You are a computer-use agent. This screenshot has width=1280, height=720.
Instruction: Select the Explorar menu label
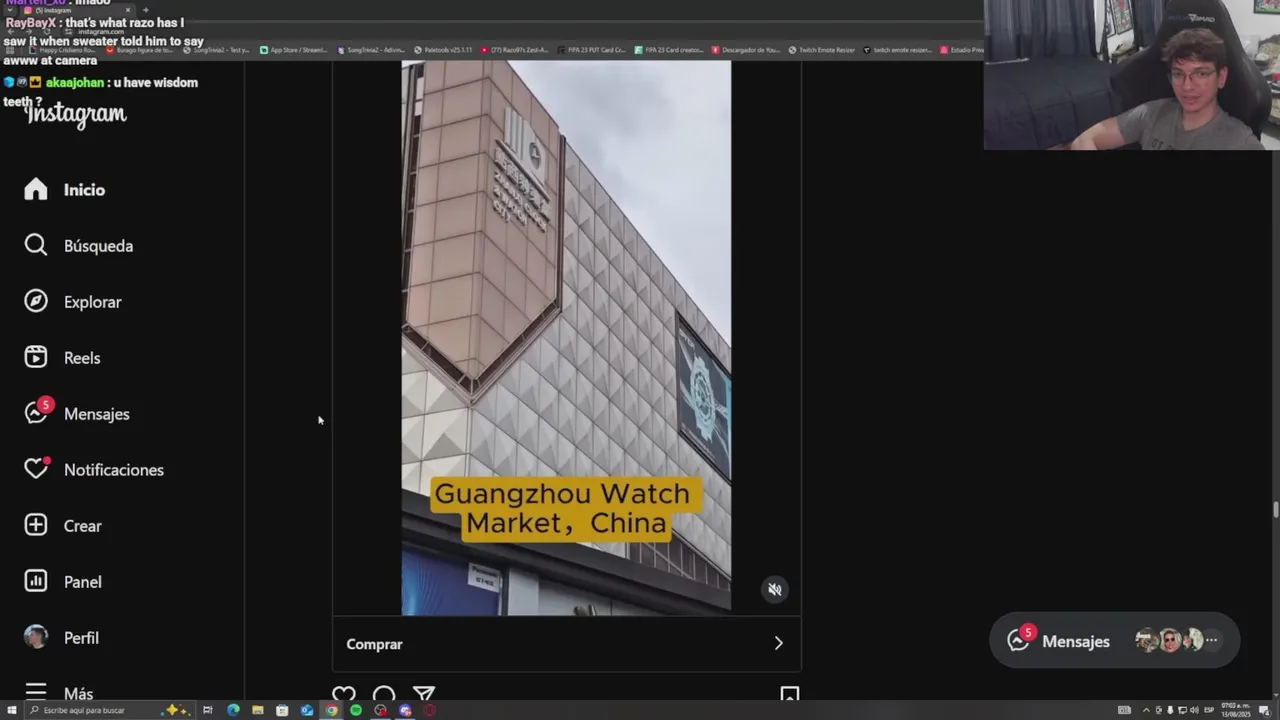tap(92, 302)
